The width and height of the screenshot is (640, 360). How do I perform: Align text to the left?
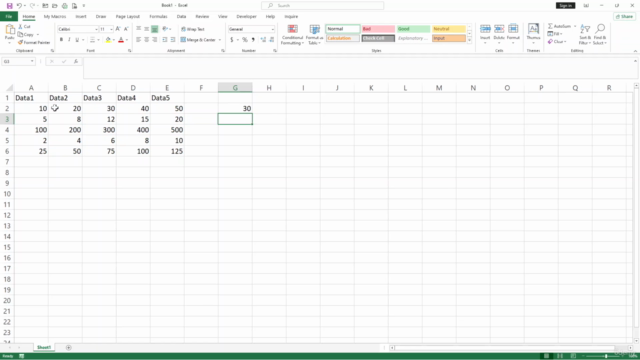coord(139,40)
